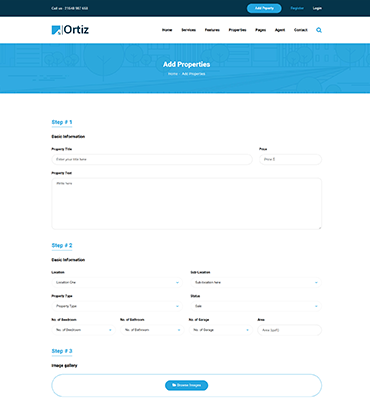Image resolution: width=370 pixels, height=400 pixels.
Task: Focus the Property Title input field
Action: pyautogui.click(x=152, y=159)
